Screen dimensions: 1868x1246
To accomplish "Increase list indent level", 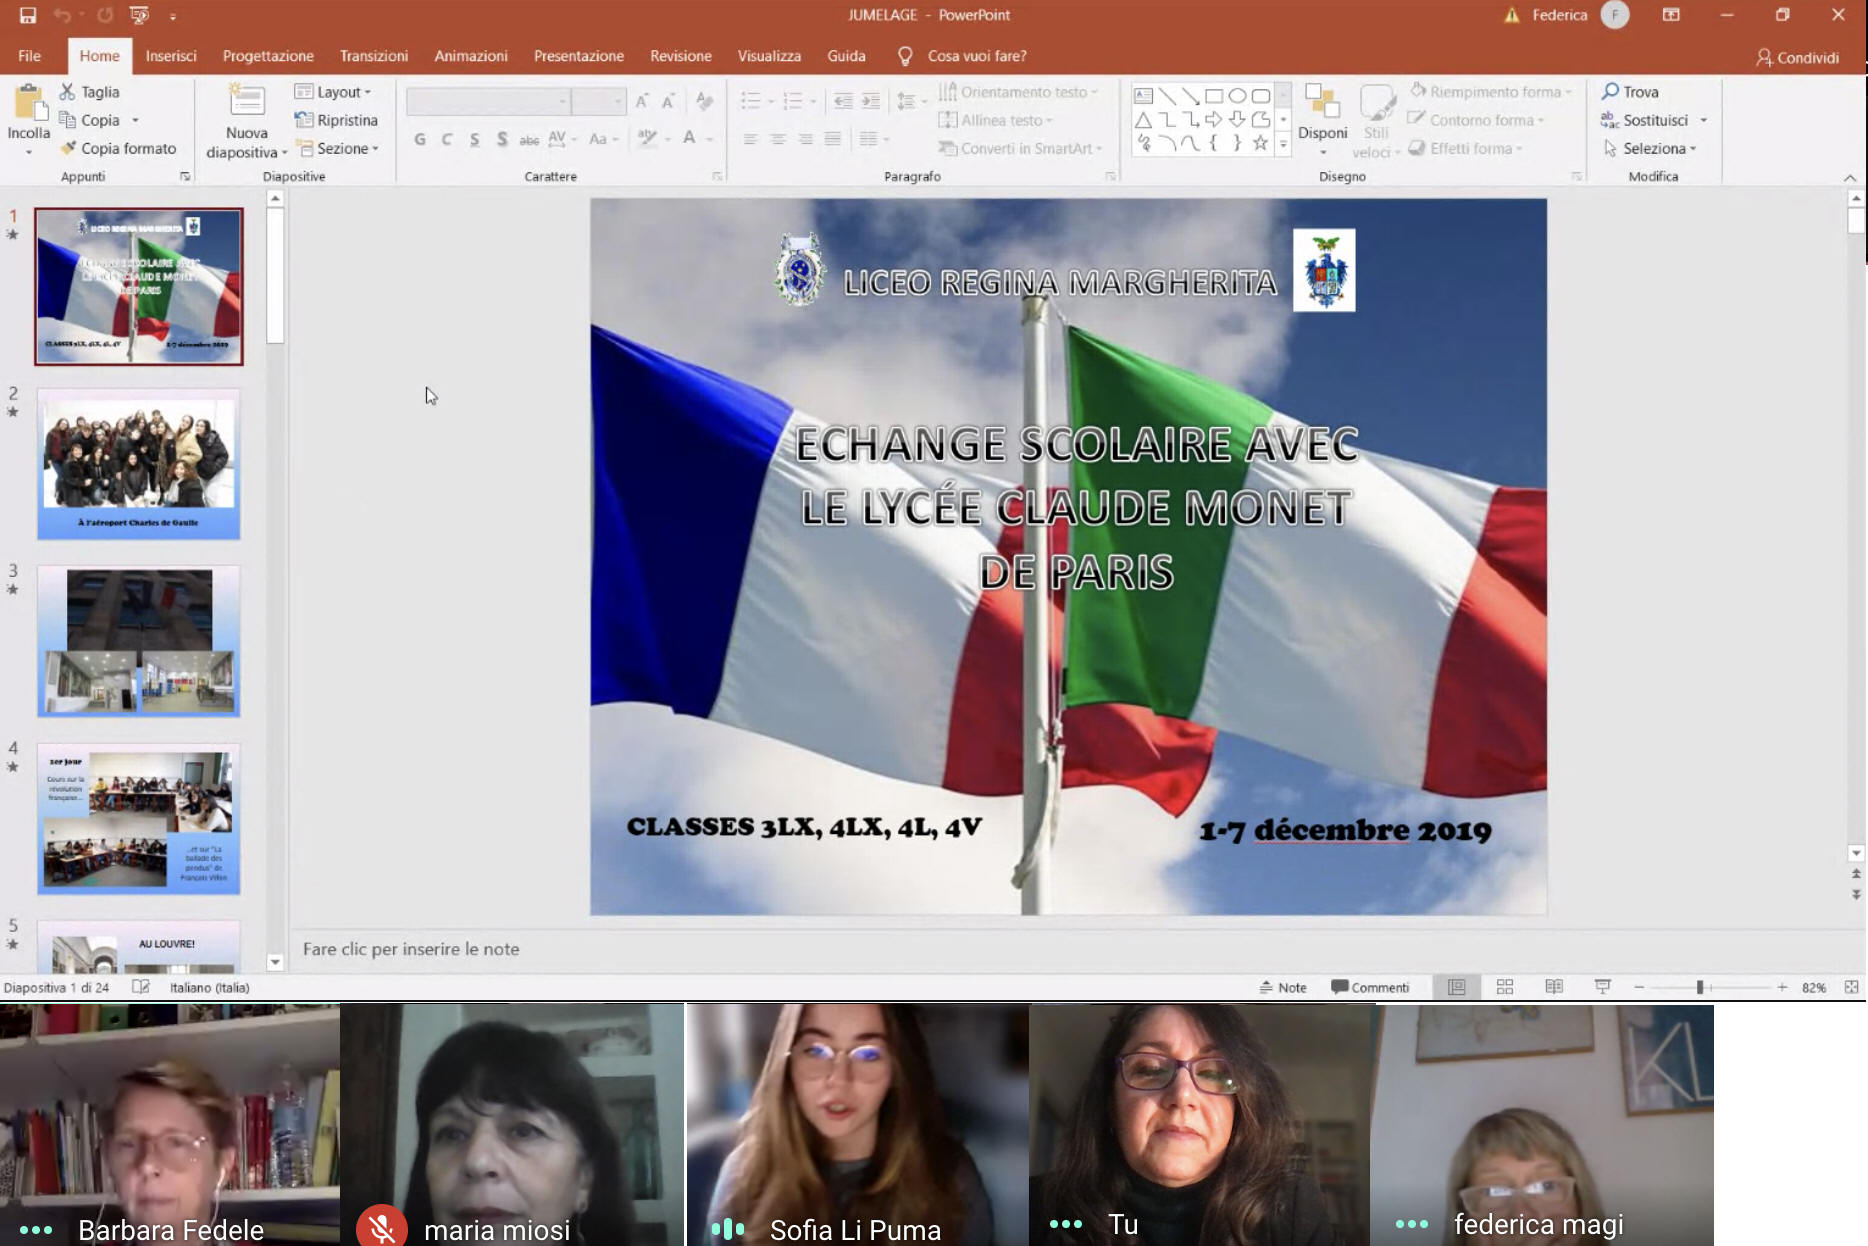I will [871, 101].
